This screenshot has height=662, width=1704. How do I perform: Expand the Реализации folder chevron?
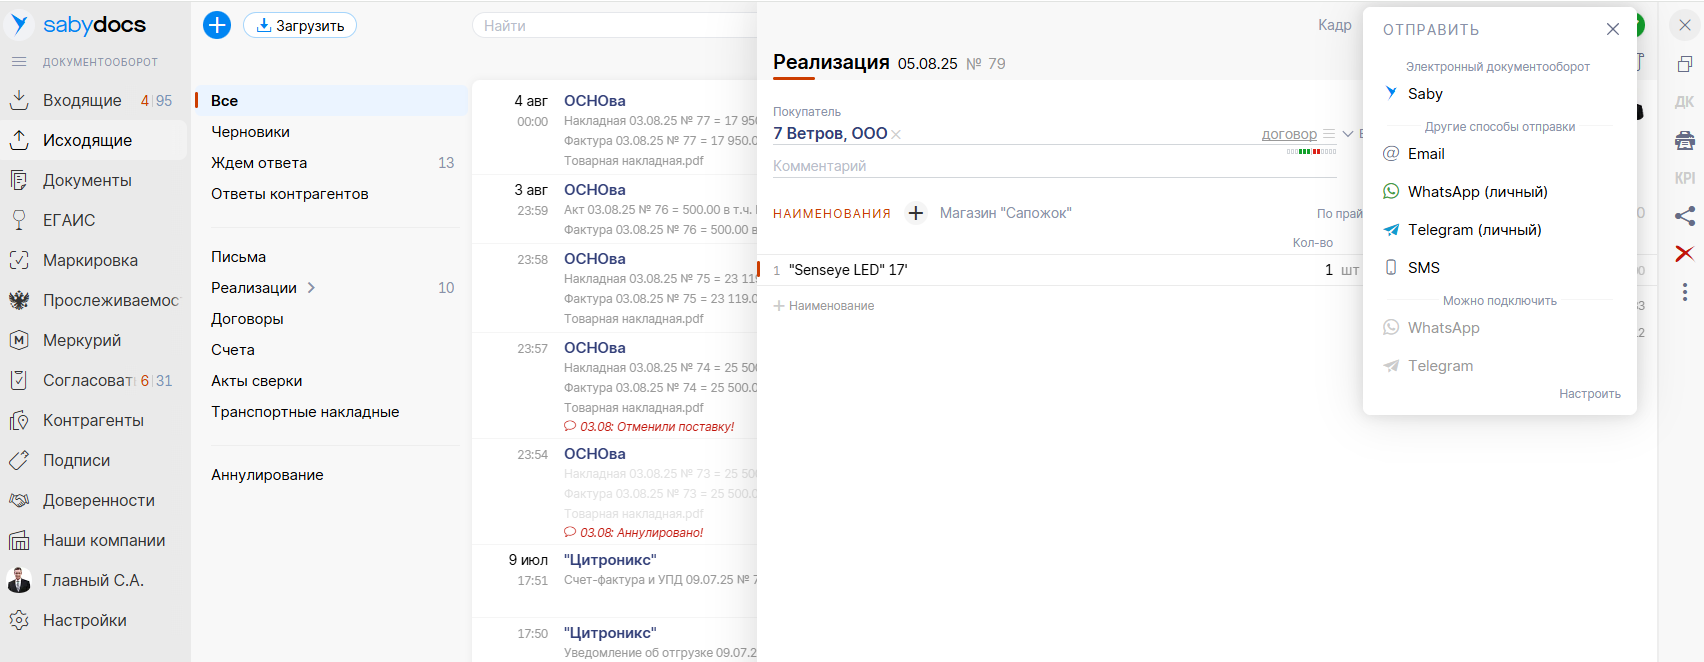[311, 288]
